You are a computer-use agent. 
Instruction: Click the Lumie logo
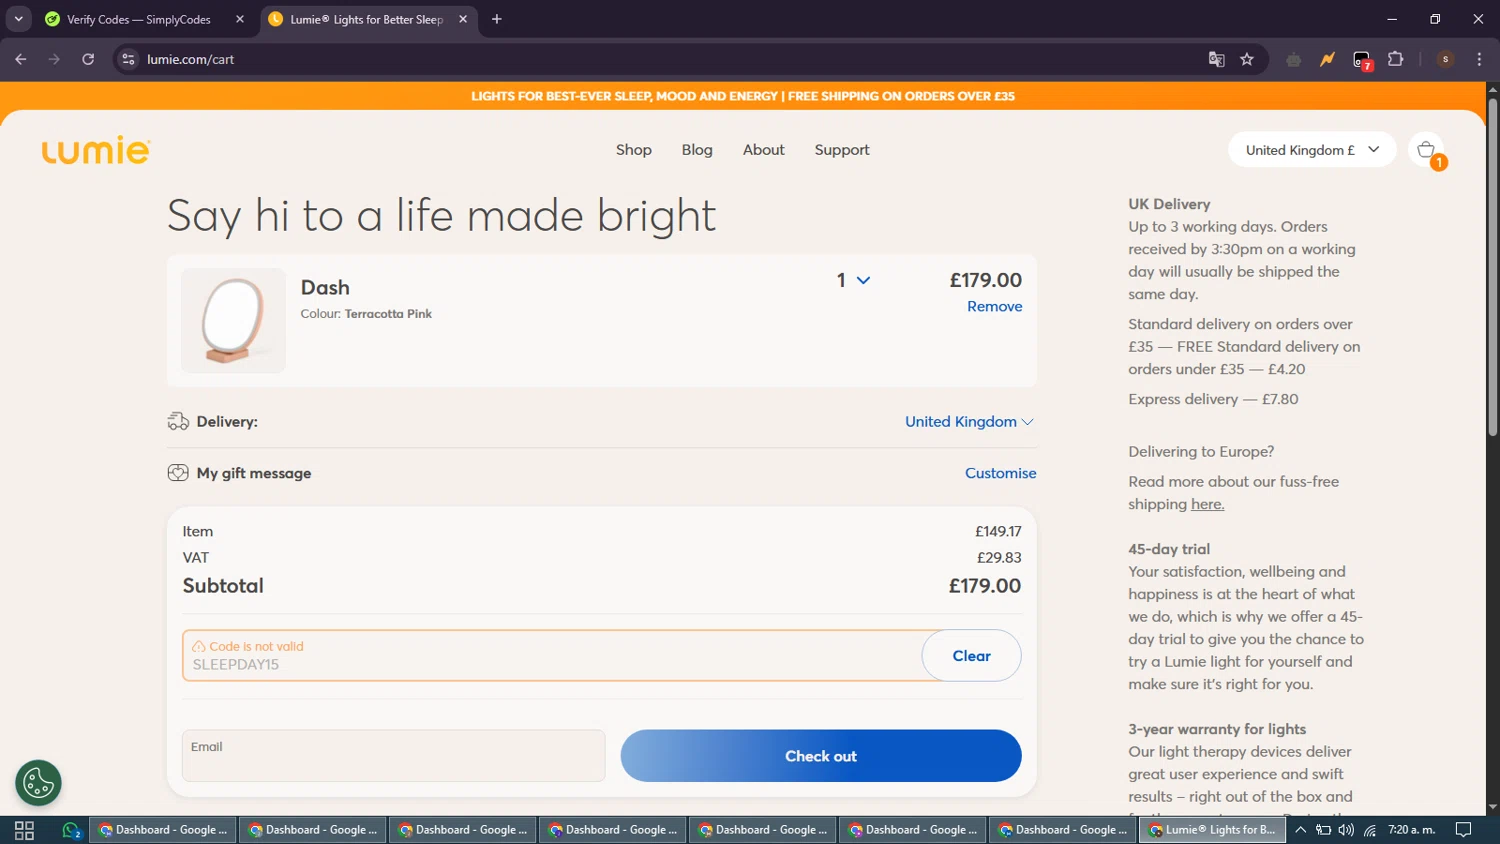[96, 150]
